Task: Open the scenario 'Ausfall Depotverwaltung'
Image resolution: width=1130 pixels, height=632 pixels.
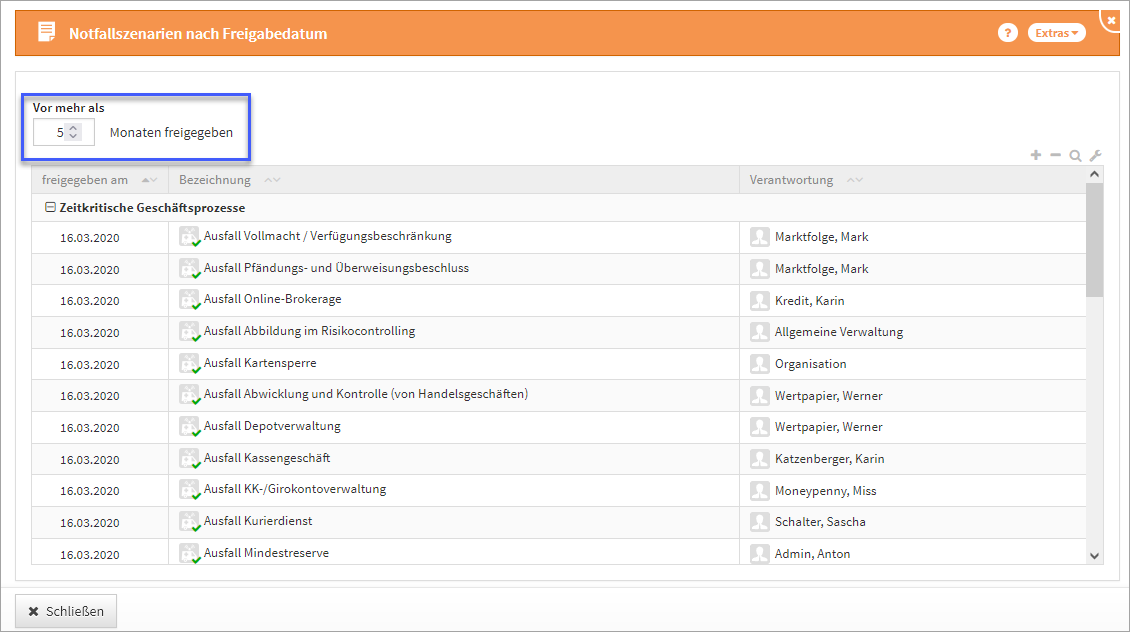Action: click(272, 426)
